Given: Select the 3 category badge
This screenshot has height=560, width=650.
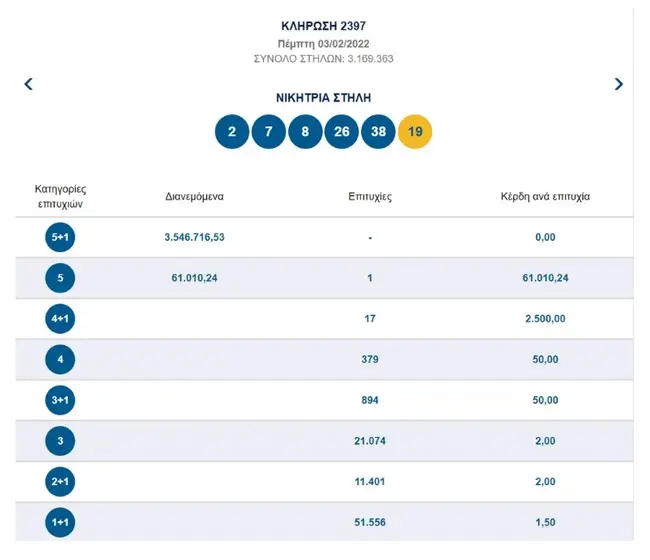Looking at the screenshot, I should [60, 439].
